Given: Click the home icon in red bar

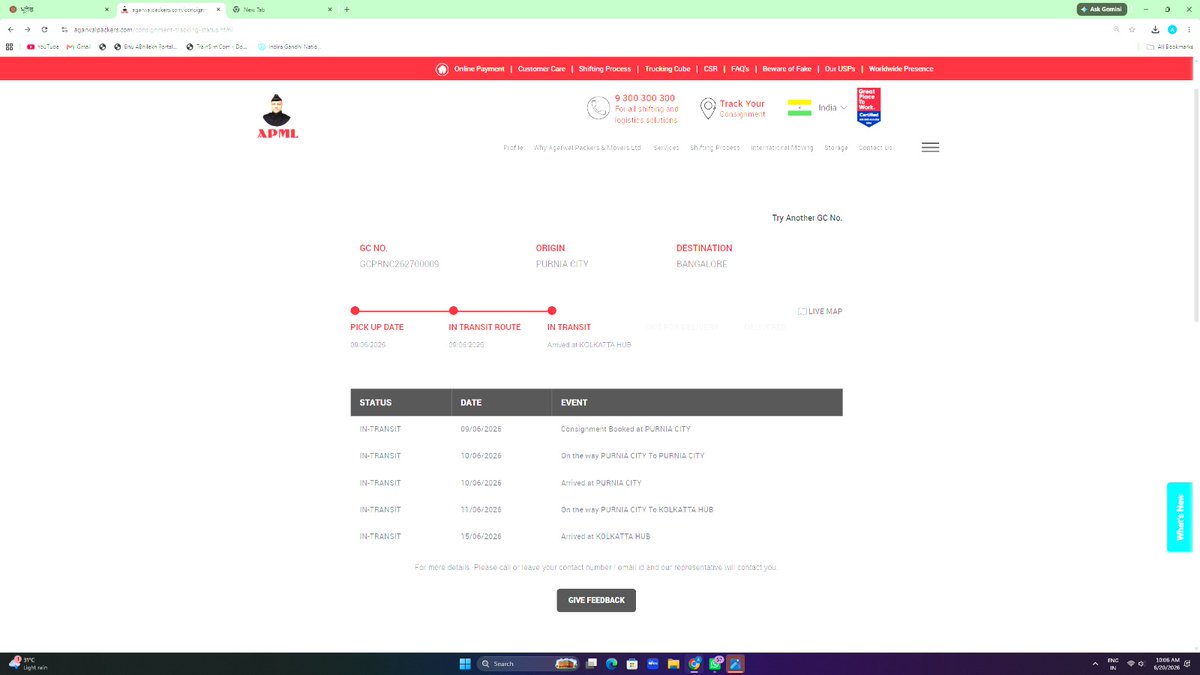Looking at the screenshot, I should pos(442,69).
